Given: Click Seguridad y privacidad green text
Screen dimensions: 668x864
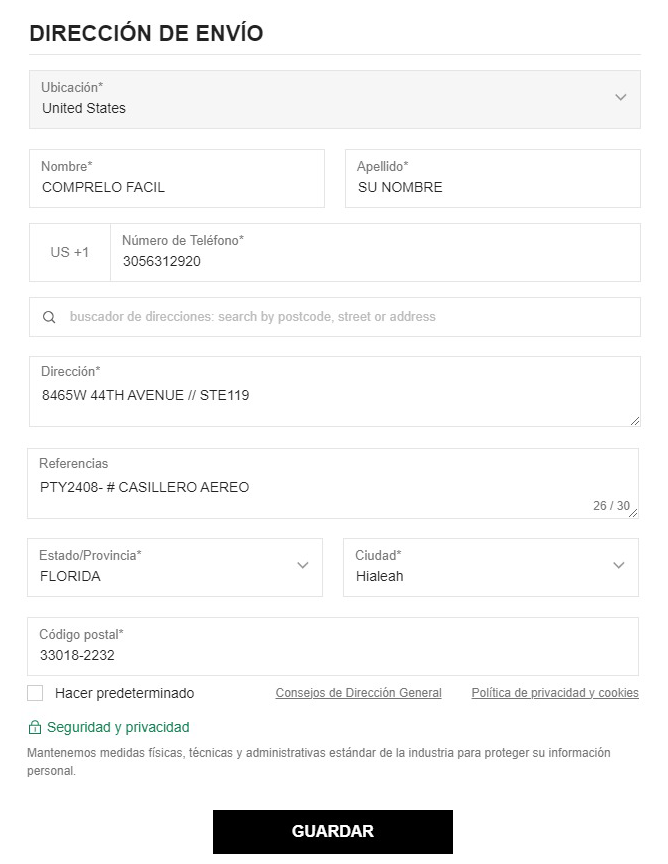Looking at the screenshot, I should [118, 727].
